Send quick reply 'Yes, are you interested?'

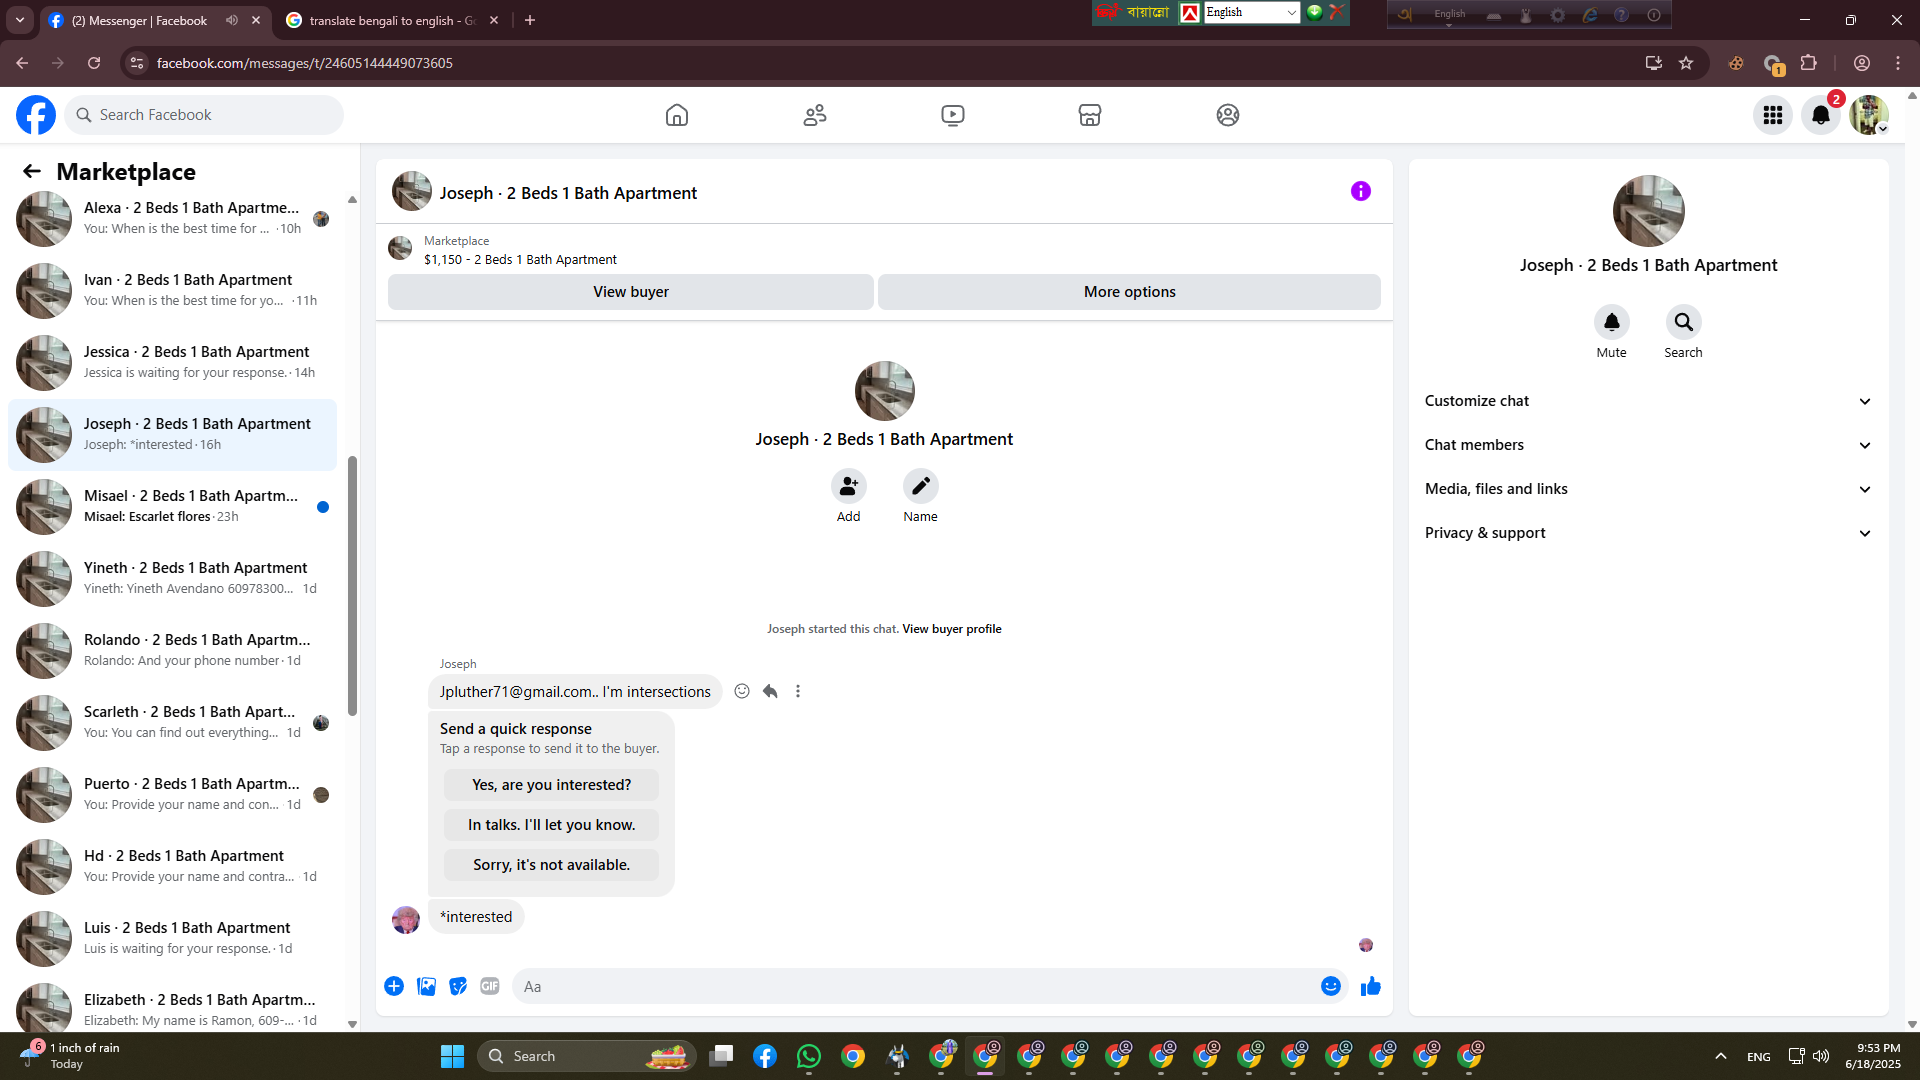pyautogui.click(x=551, y=785)
